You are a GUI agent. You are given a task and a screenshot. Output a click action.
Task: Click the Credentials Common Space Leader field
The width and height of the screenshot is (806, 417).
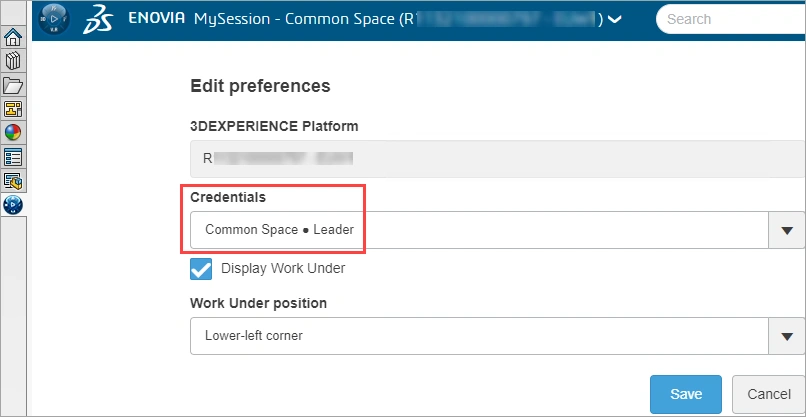tap(478, 230)
